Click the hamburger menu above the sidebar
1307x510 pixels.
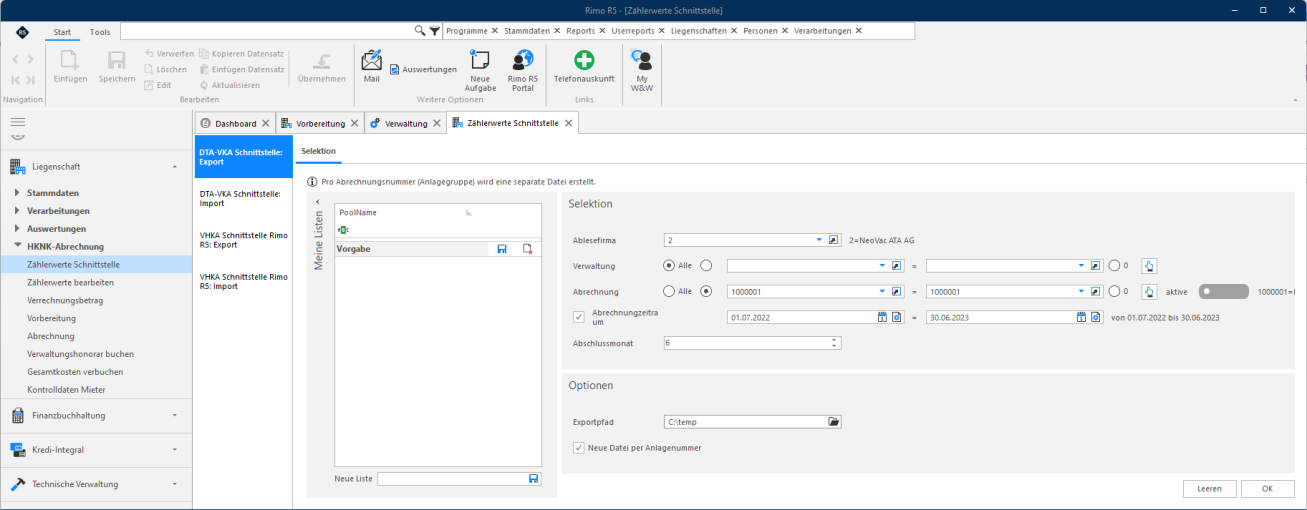(17, 121)
